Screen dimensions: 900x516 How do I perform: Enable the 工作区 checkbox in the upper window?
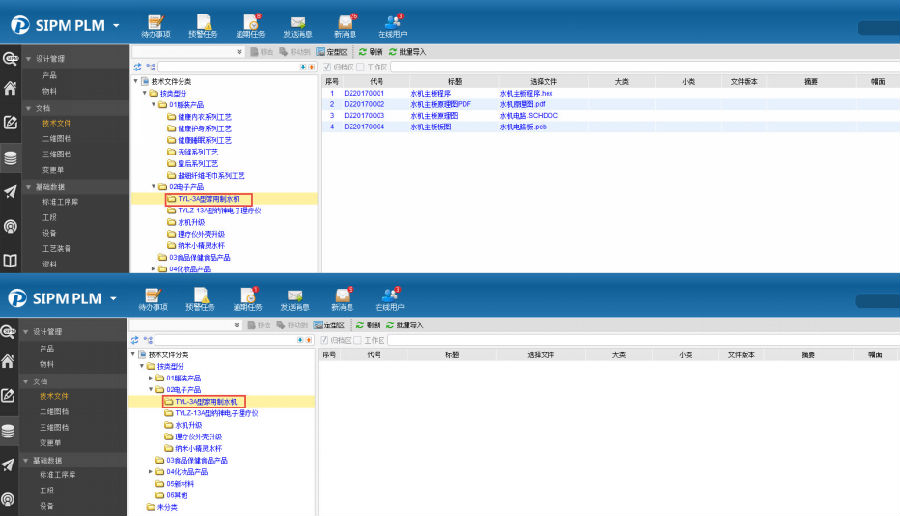(x=360, y=66)
